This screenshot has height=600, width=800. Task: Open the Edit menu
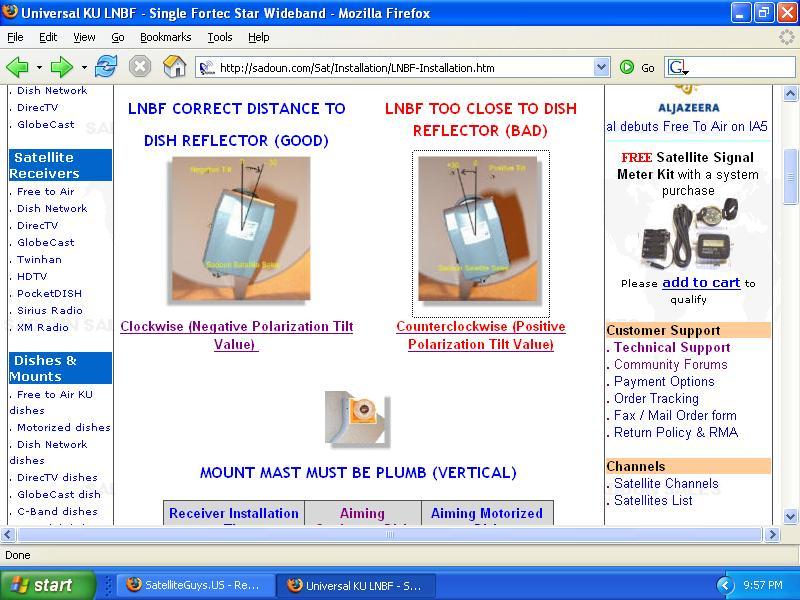tap(48, 37)
